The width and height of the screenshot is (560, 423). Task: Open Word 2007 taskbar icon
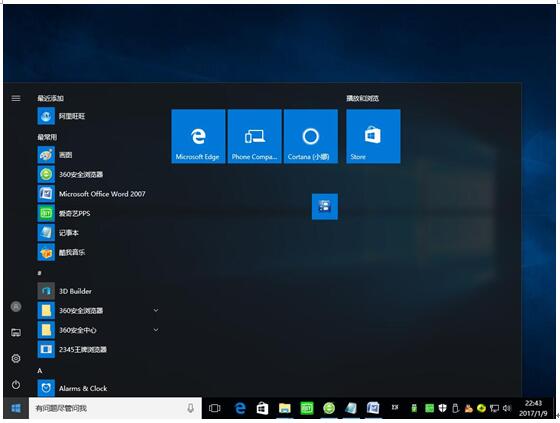click(373, 408)
